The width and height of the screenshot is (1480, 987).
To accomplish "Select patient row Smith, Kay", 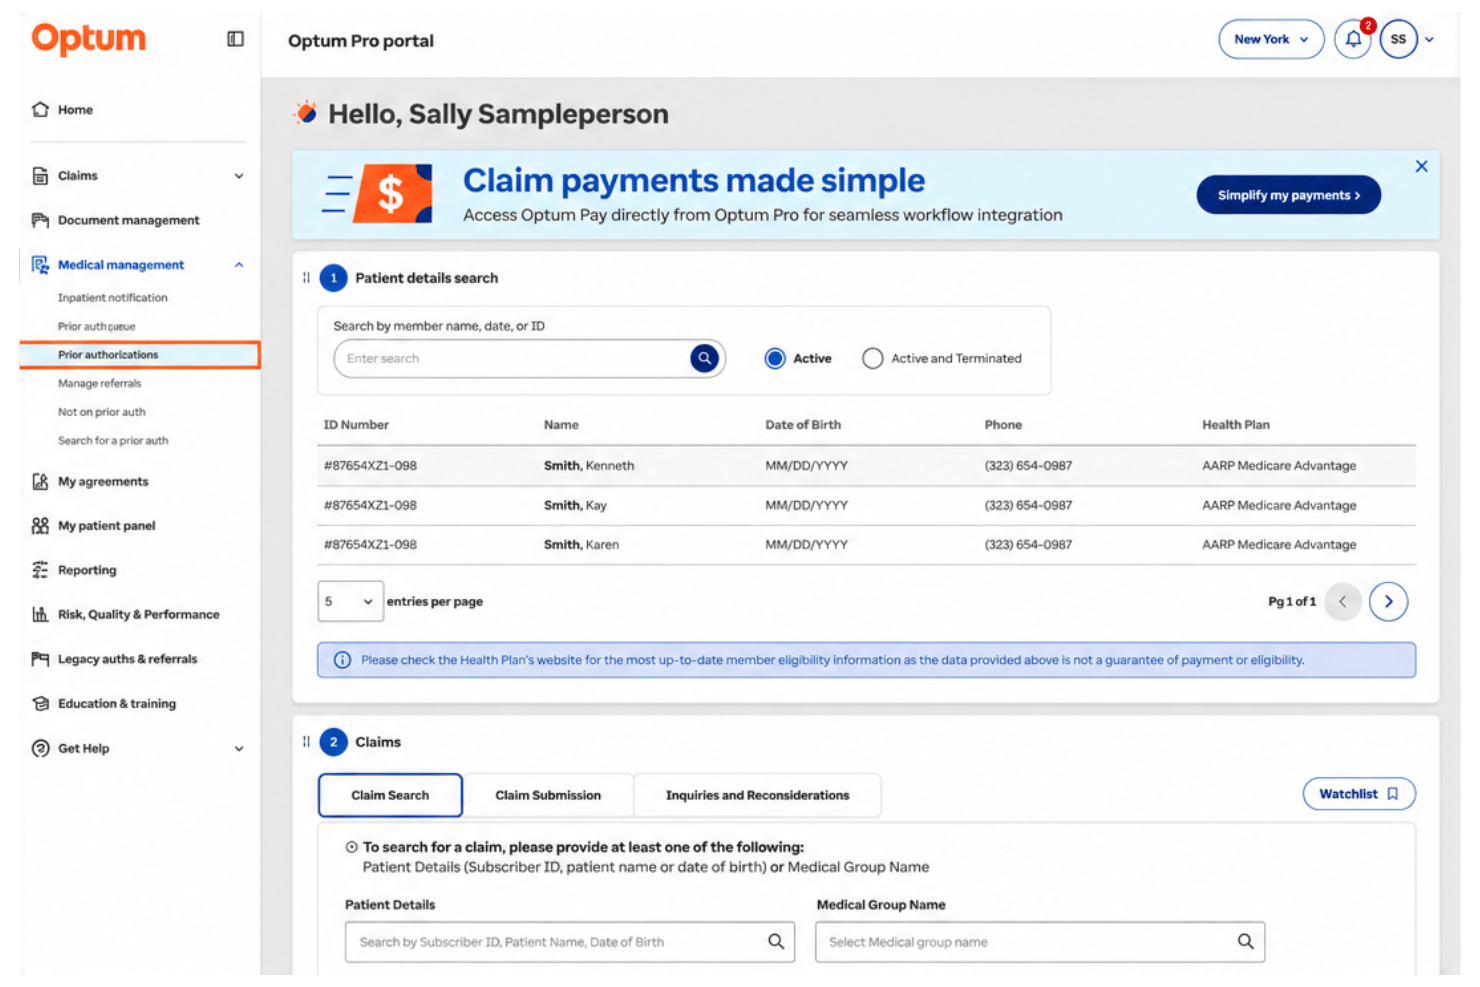I will point(867,506).
